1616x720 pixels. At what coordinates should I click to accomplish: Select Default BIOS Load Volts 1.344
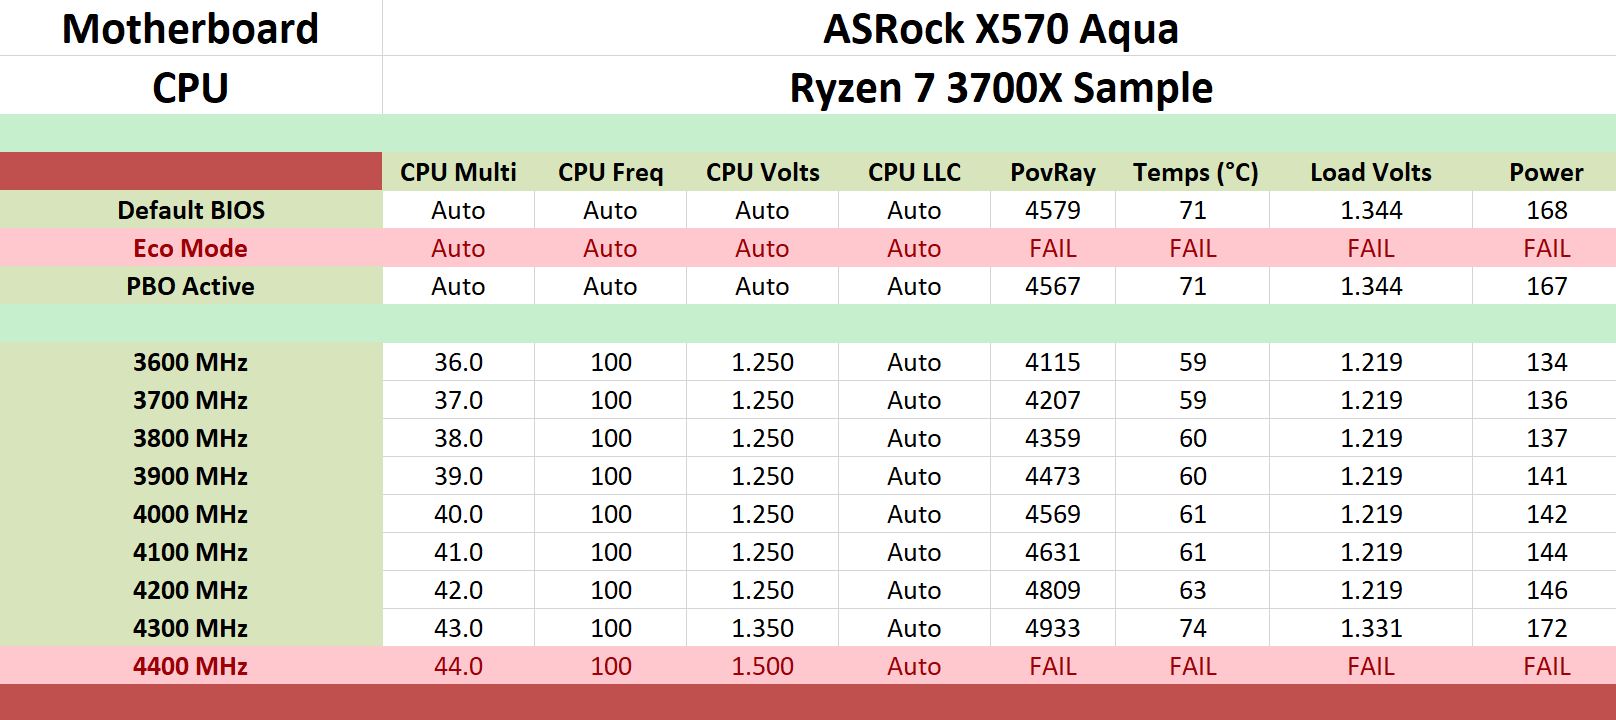1371,210
